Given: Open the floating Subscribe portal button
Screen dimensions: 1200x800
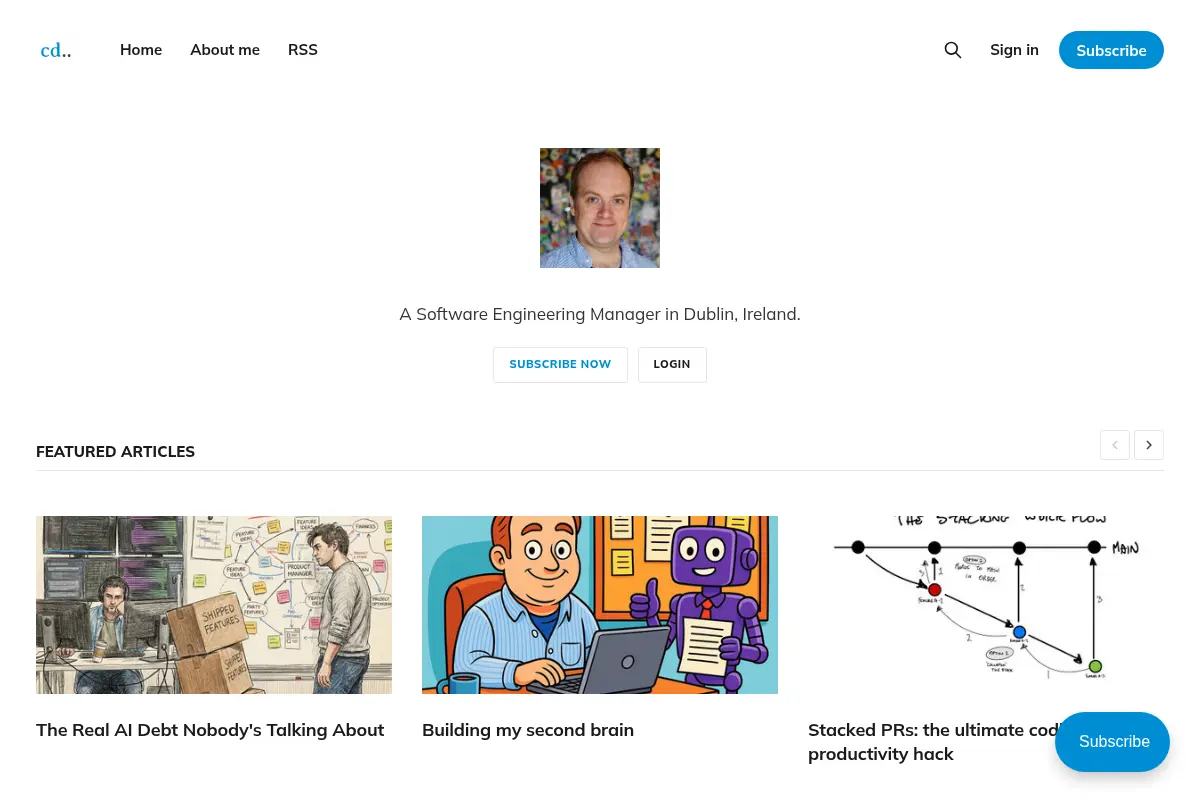Looking at the screenshot, I should pos(1112,742).
